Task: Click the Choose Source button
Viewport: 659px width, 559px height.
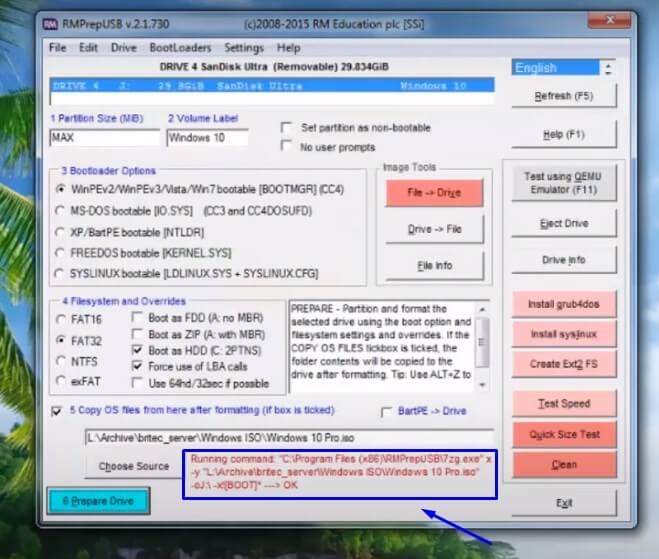Action: 134,466
